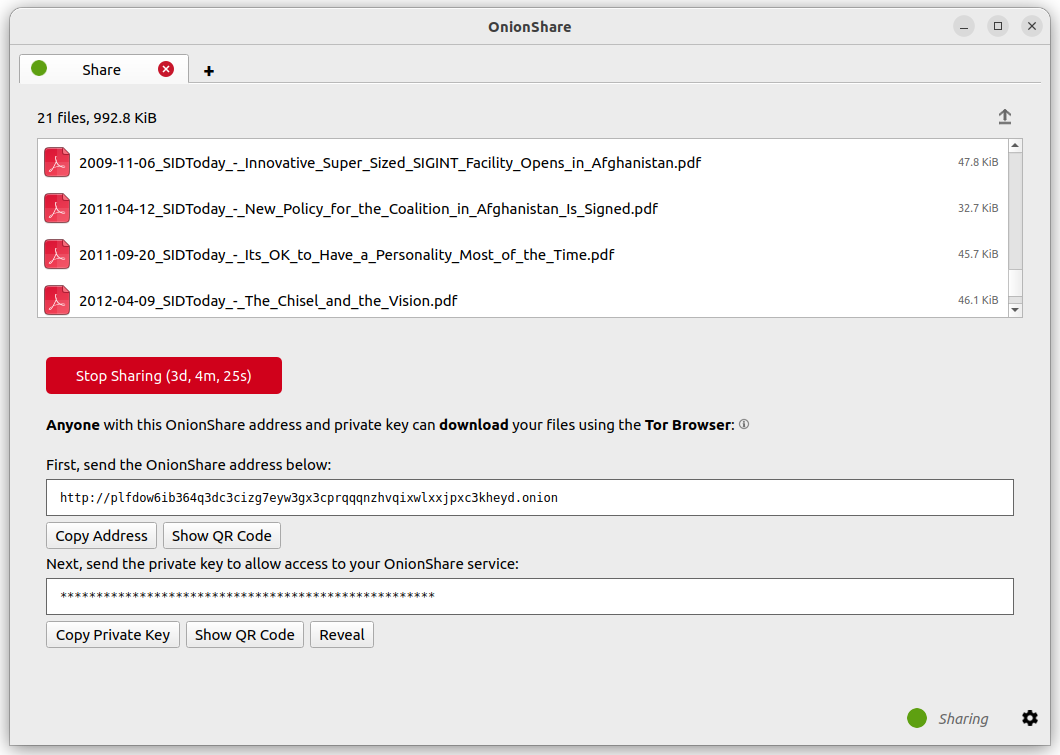Copy the private key
1060x755 pixels.
pos(113,635)
